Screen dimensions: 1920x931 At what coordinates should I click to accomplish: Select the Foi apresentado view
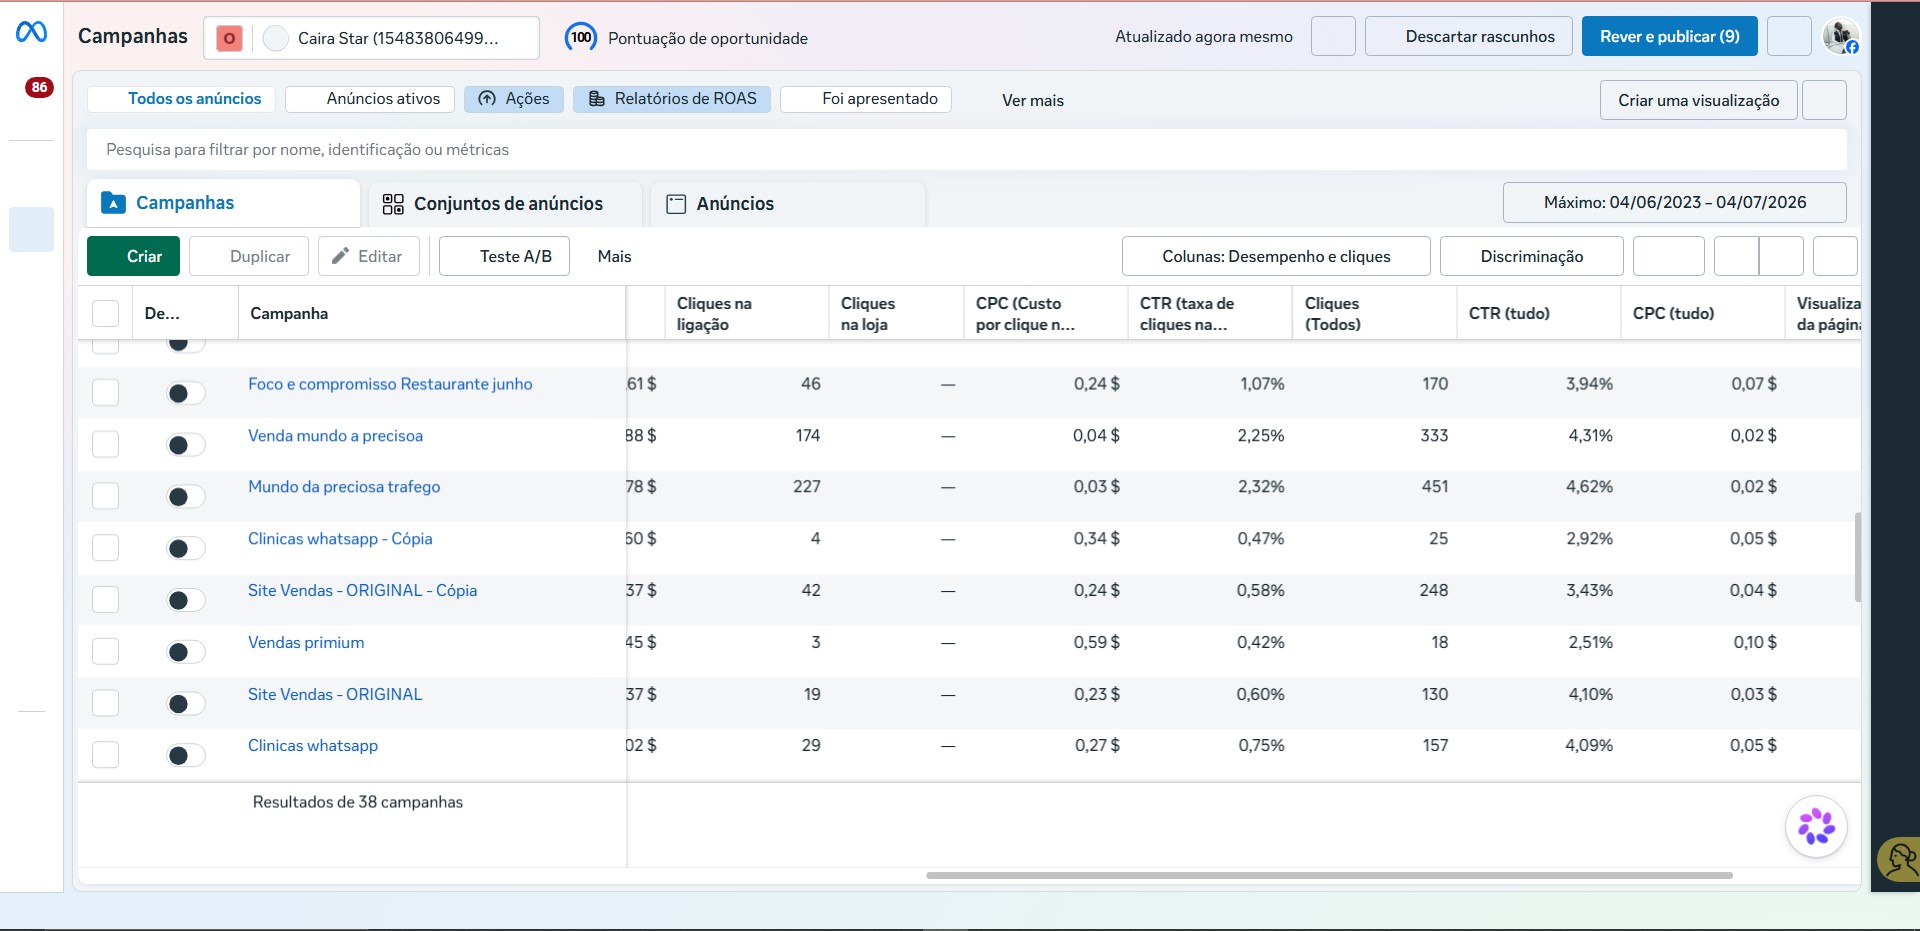tap(866, 99)
